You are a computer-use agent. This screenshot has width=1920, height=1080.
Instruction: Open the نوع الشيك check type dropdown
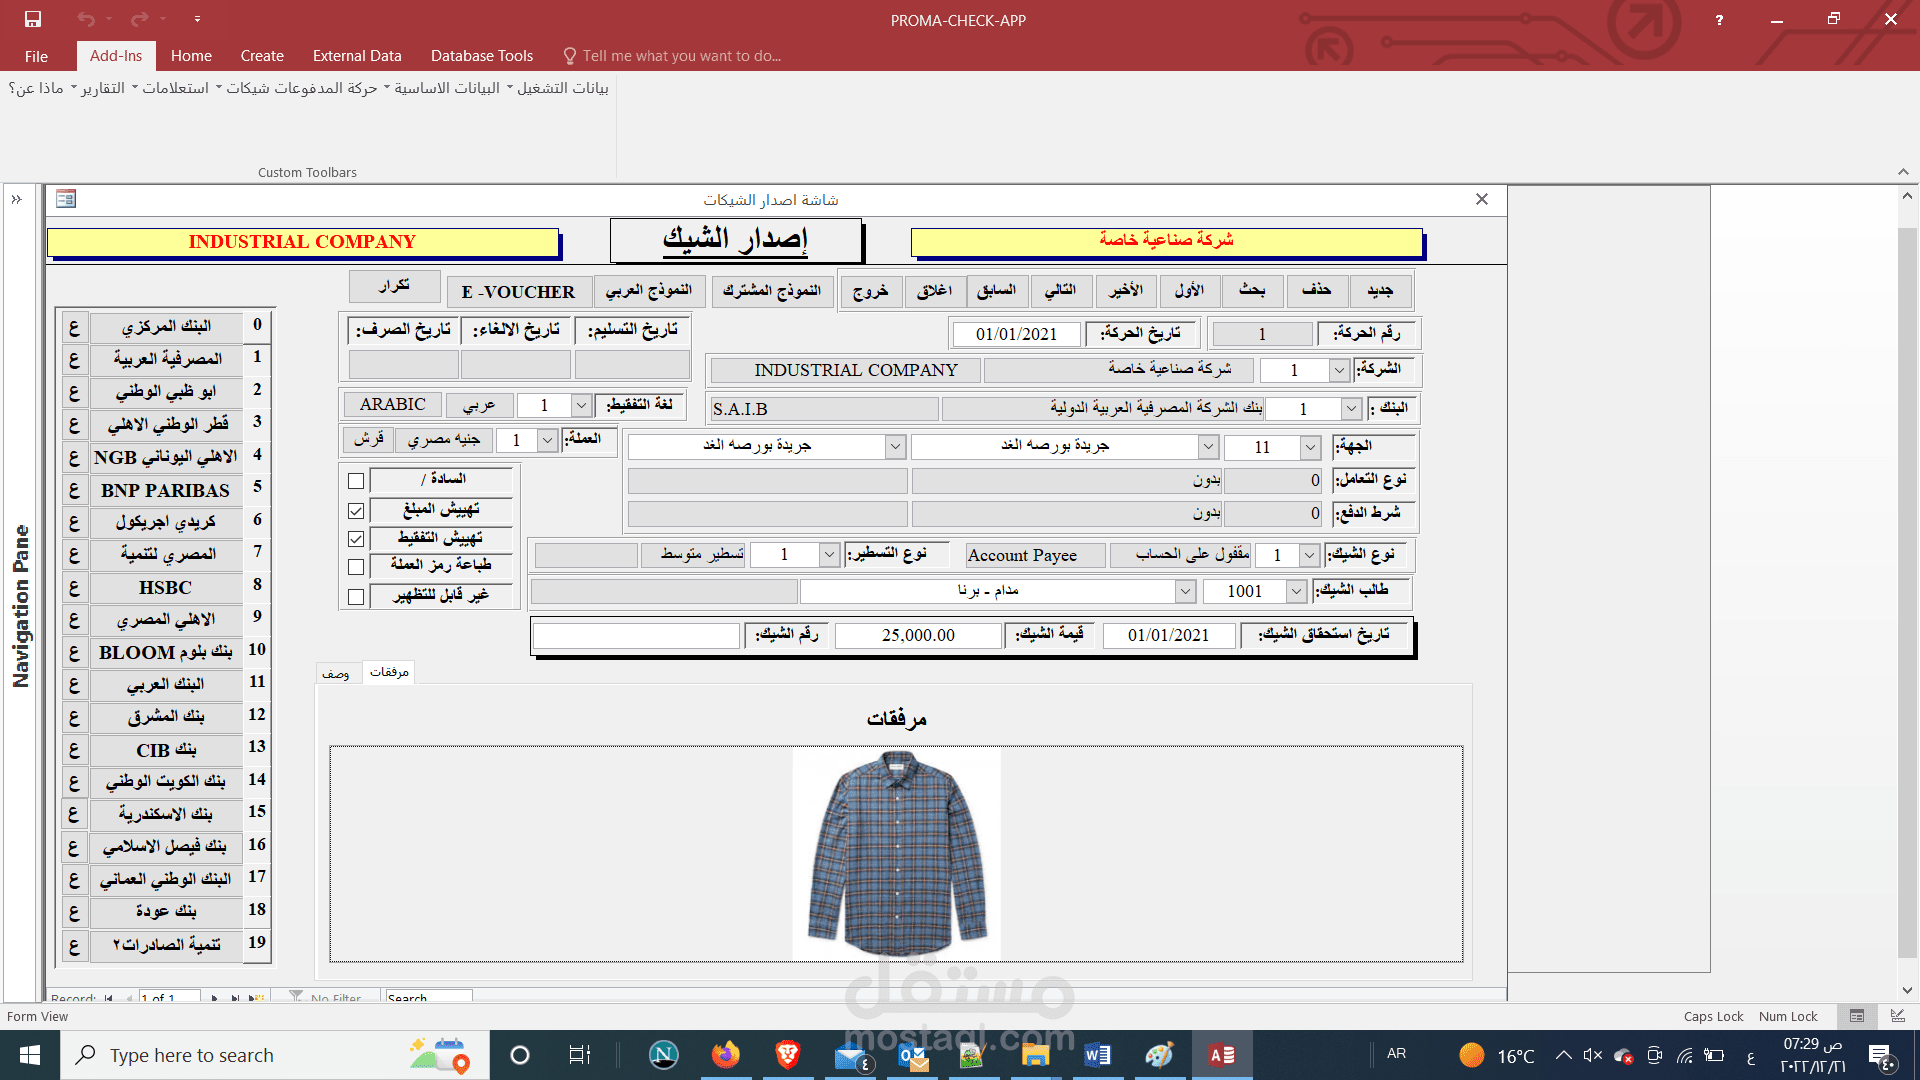tap(1309, 555)
